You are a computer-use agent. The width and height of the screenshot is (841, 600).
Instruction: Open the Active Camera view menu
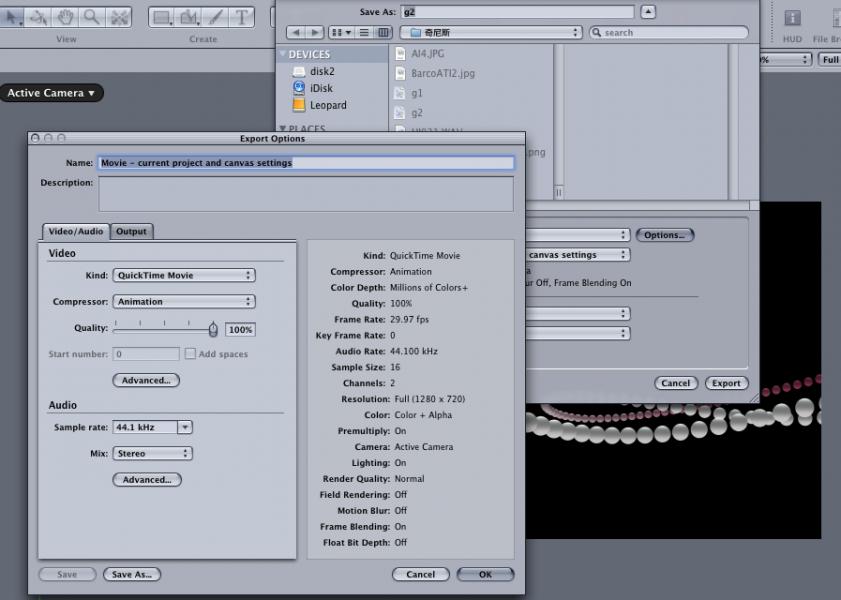[51, 93]
